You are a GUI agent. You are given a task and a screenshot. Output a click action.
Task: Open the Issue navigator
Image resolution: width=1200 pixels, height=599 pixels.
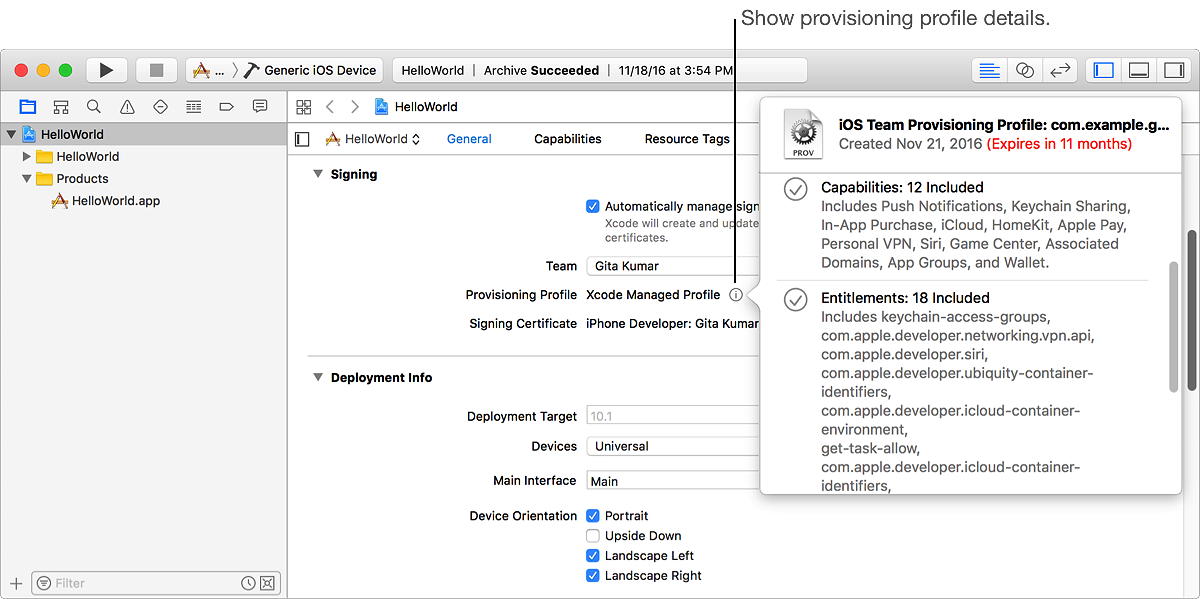tap(127, 106)
